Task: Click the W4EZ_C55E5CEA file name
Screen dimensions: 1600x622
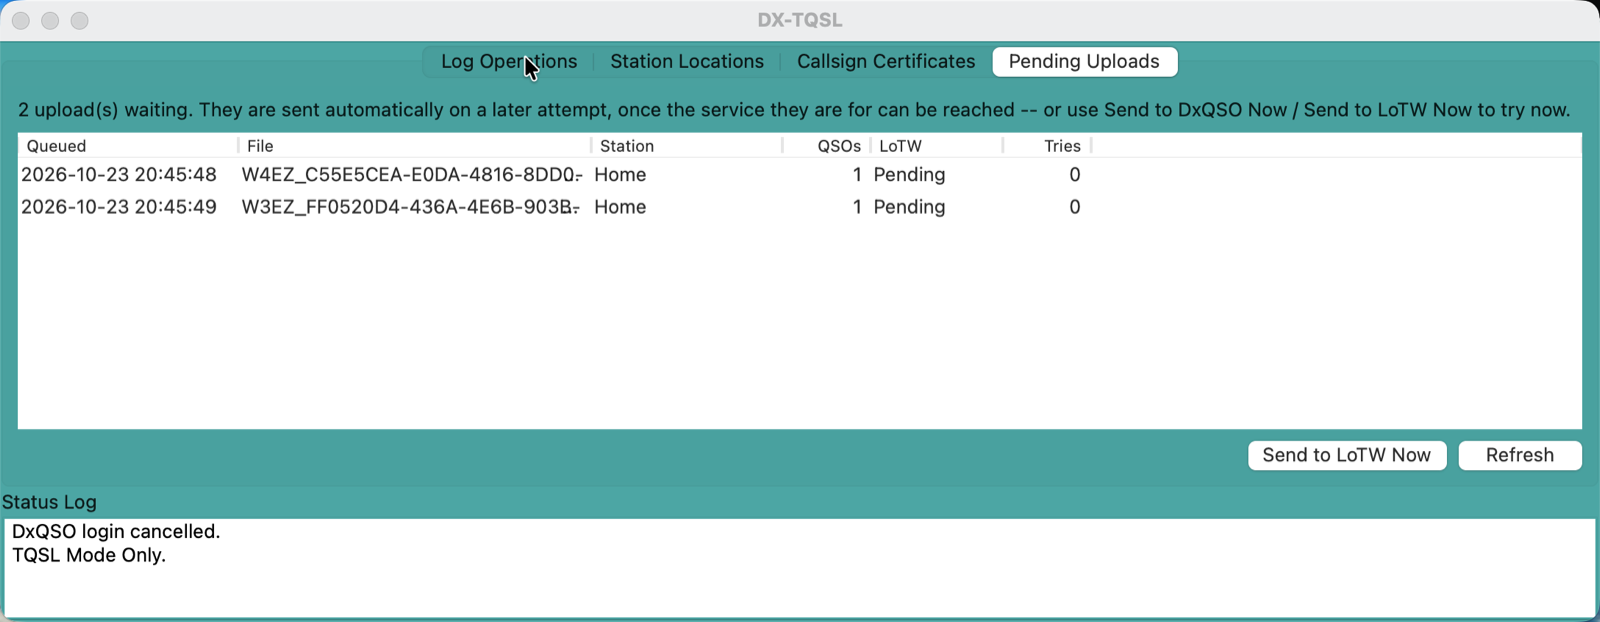Action: (411, 174)
